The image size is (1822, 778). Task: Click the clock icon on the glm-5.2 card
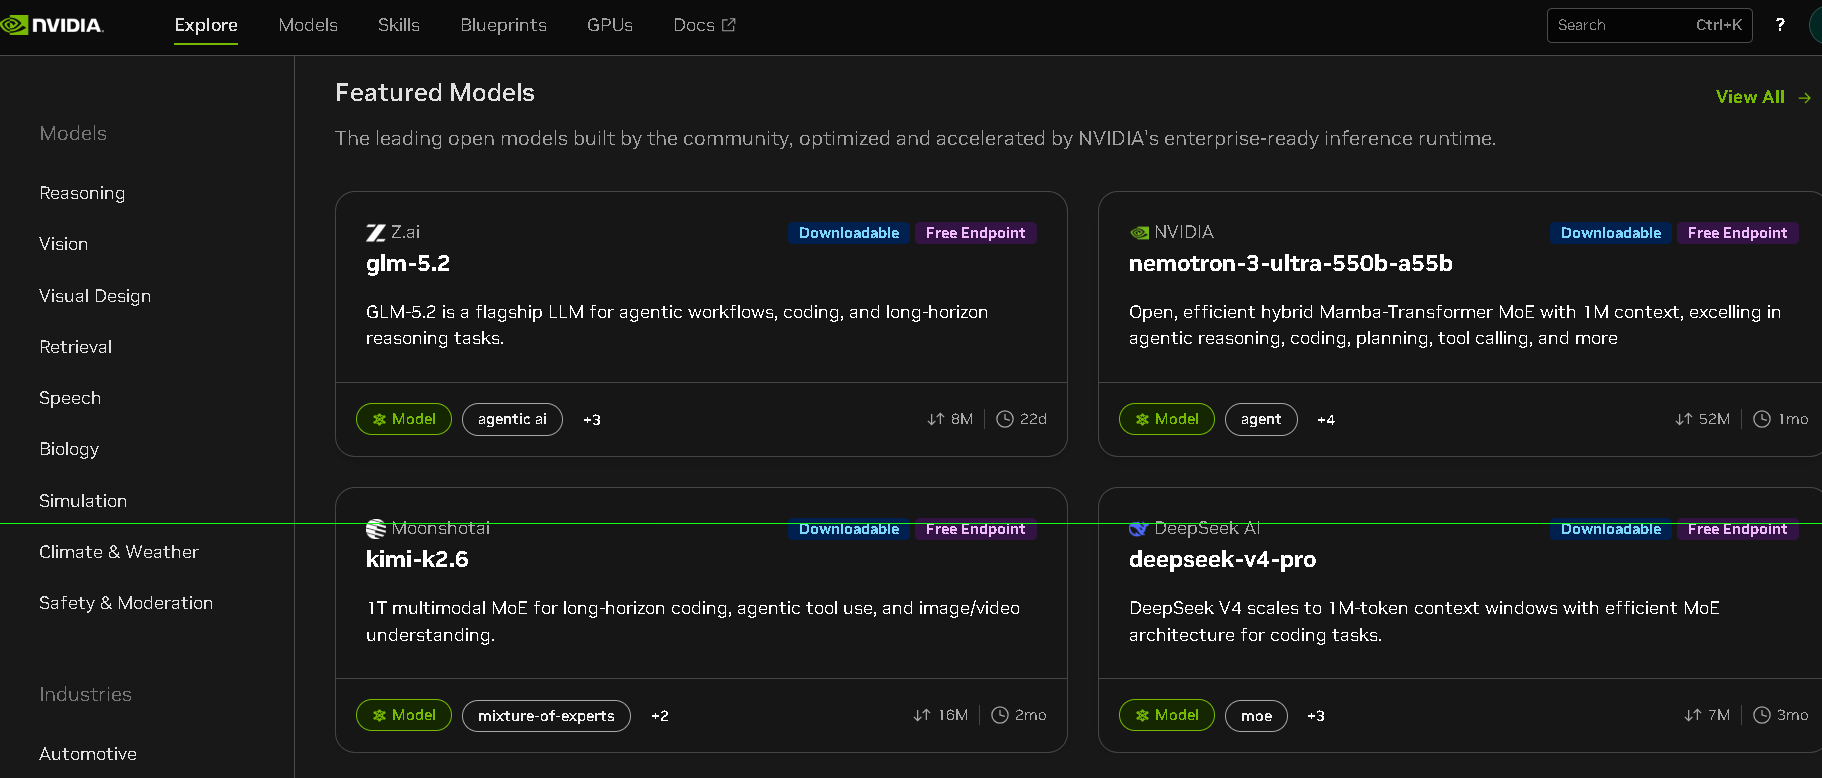pyautogui.click(x=1005, y=419)
